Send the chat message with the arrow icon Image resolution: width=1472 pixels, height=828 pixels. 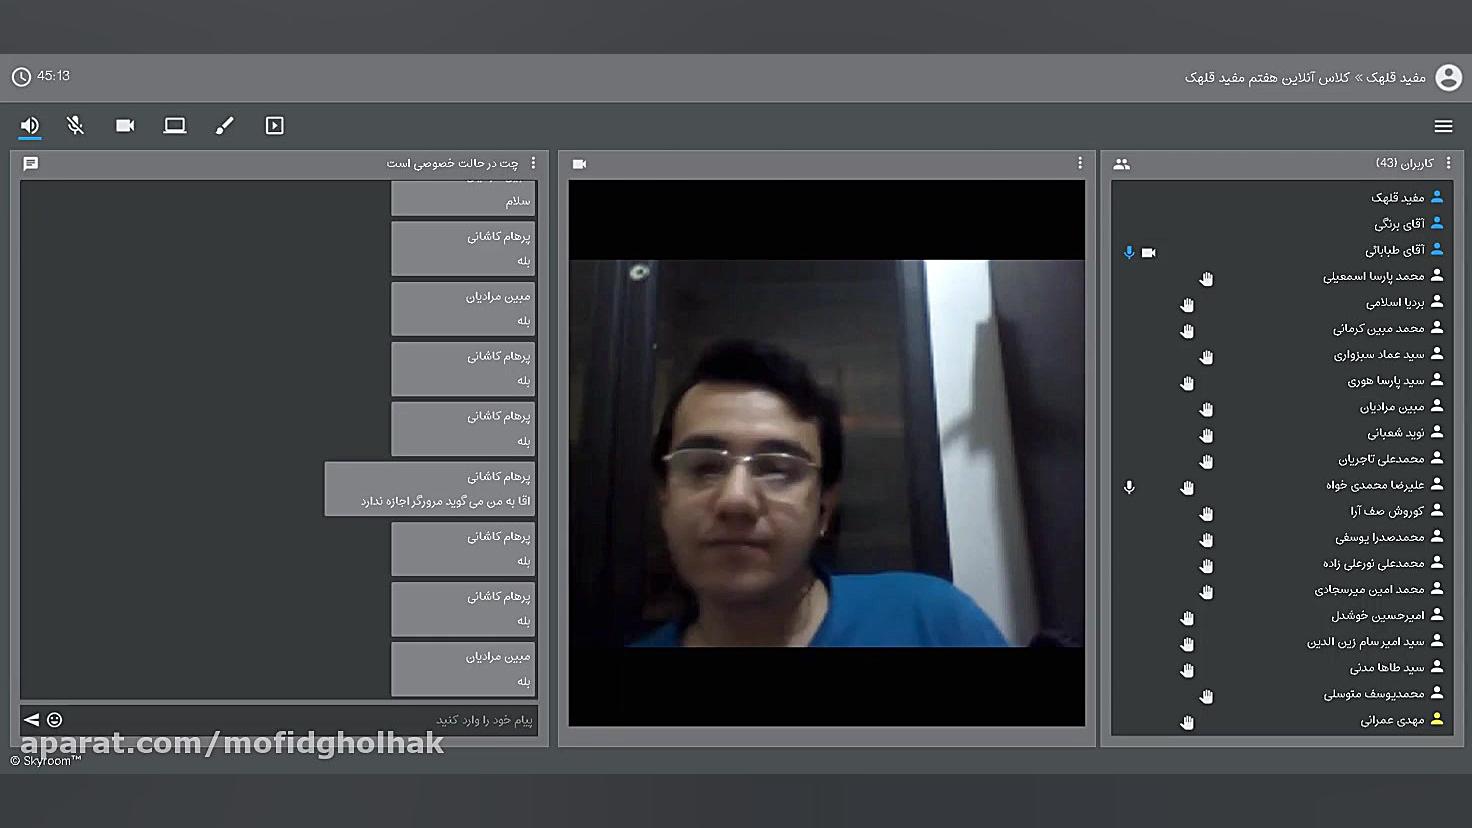point(31,720)
